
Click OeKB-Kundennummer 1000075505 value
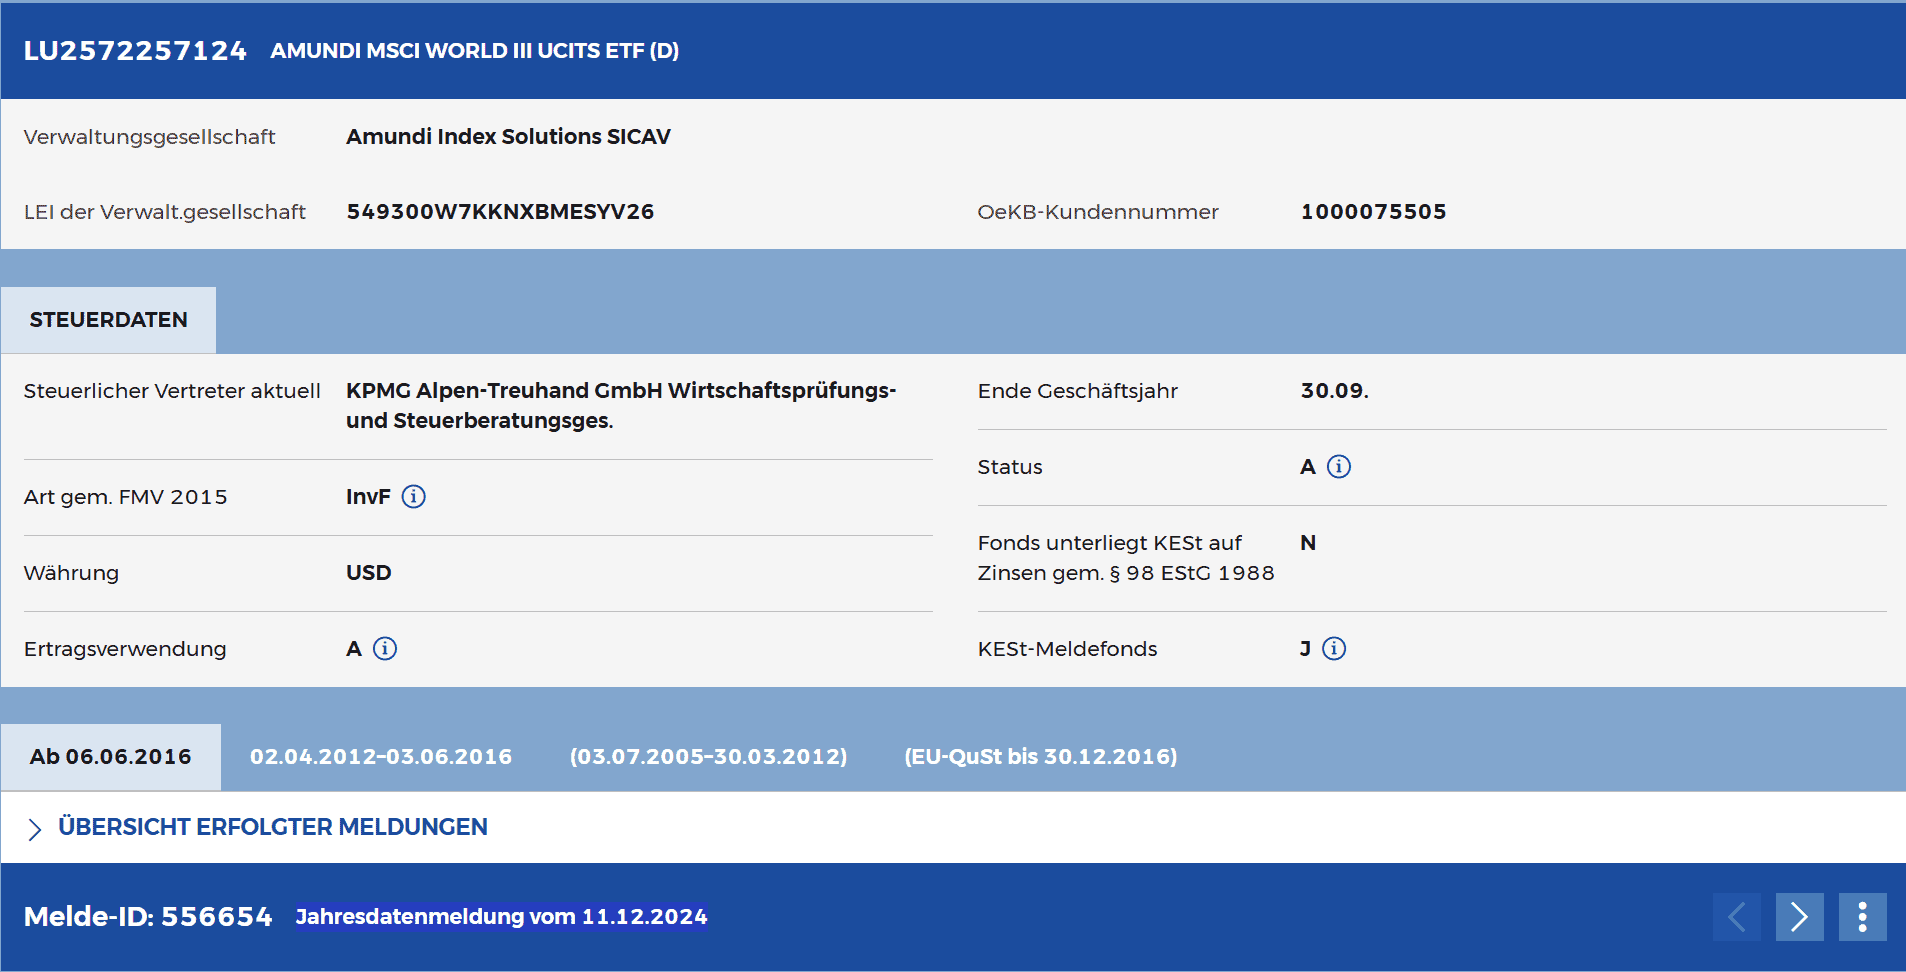pos(1373,212)
